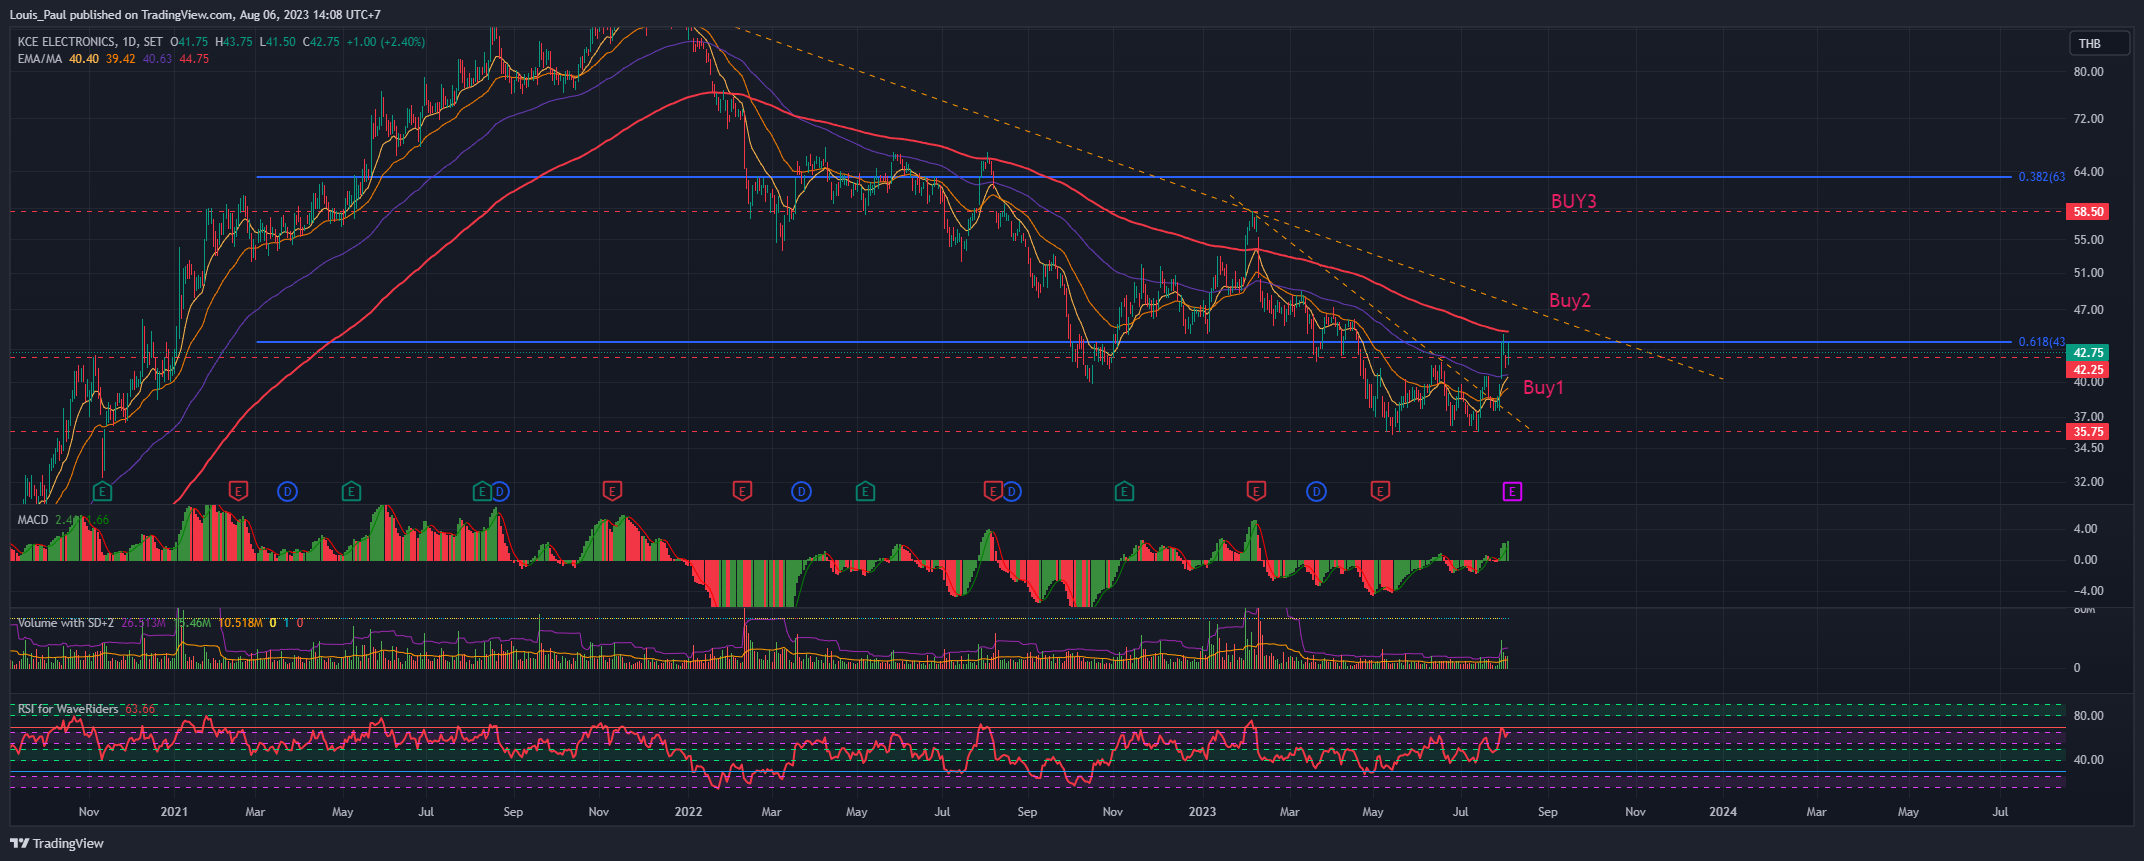Select the 0.382 Fibonacci level label

click(x=2041, y=177)
